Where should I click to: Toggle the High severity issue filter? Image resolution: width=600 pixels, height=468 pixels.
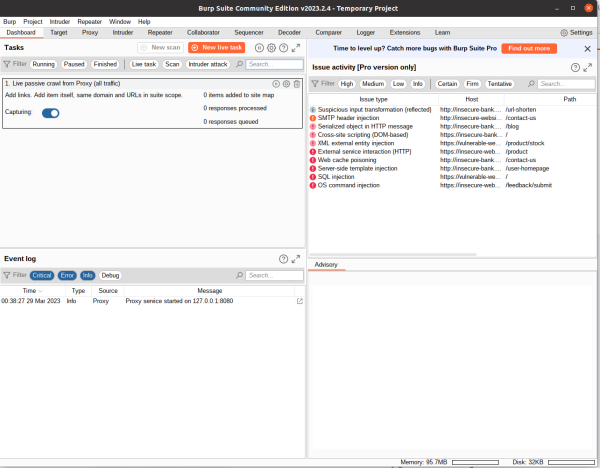click(x=347, y=84)
